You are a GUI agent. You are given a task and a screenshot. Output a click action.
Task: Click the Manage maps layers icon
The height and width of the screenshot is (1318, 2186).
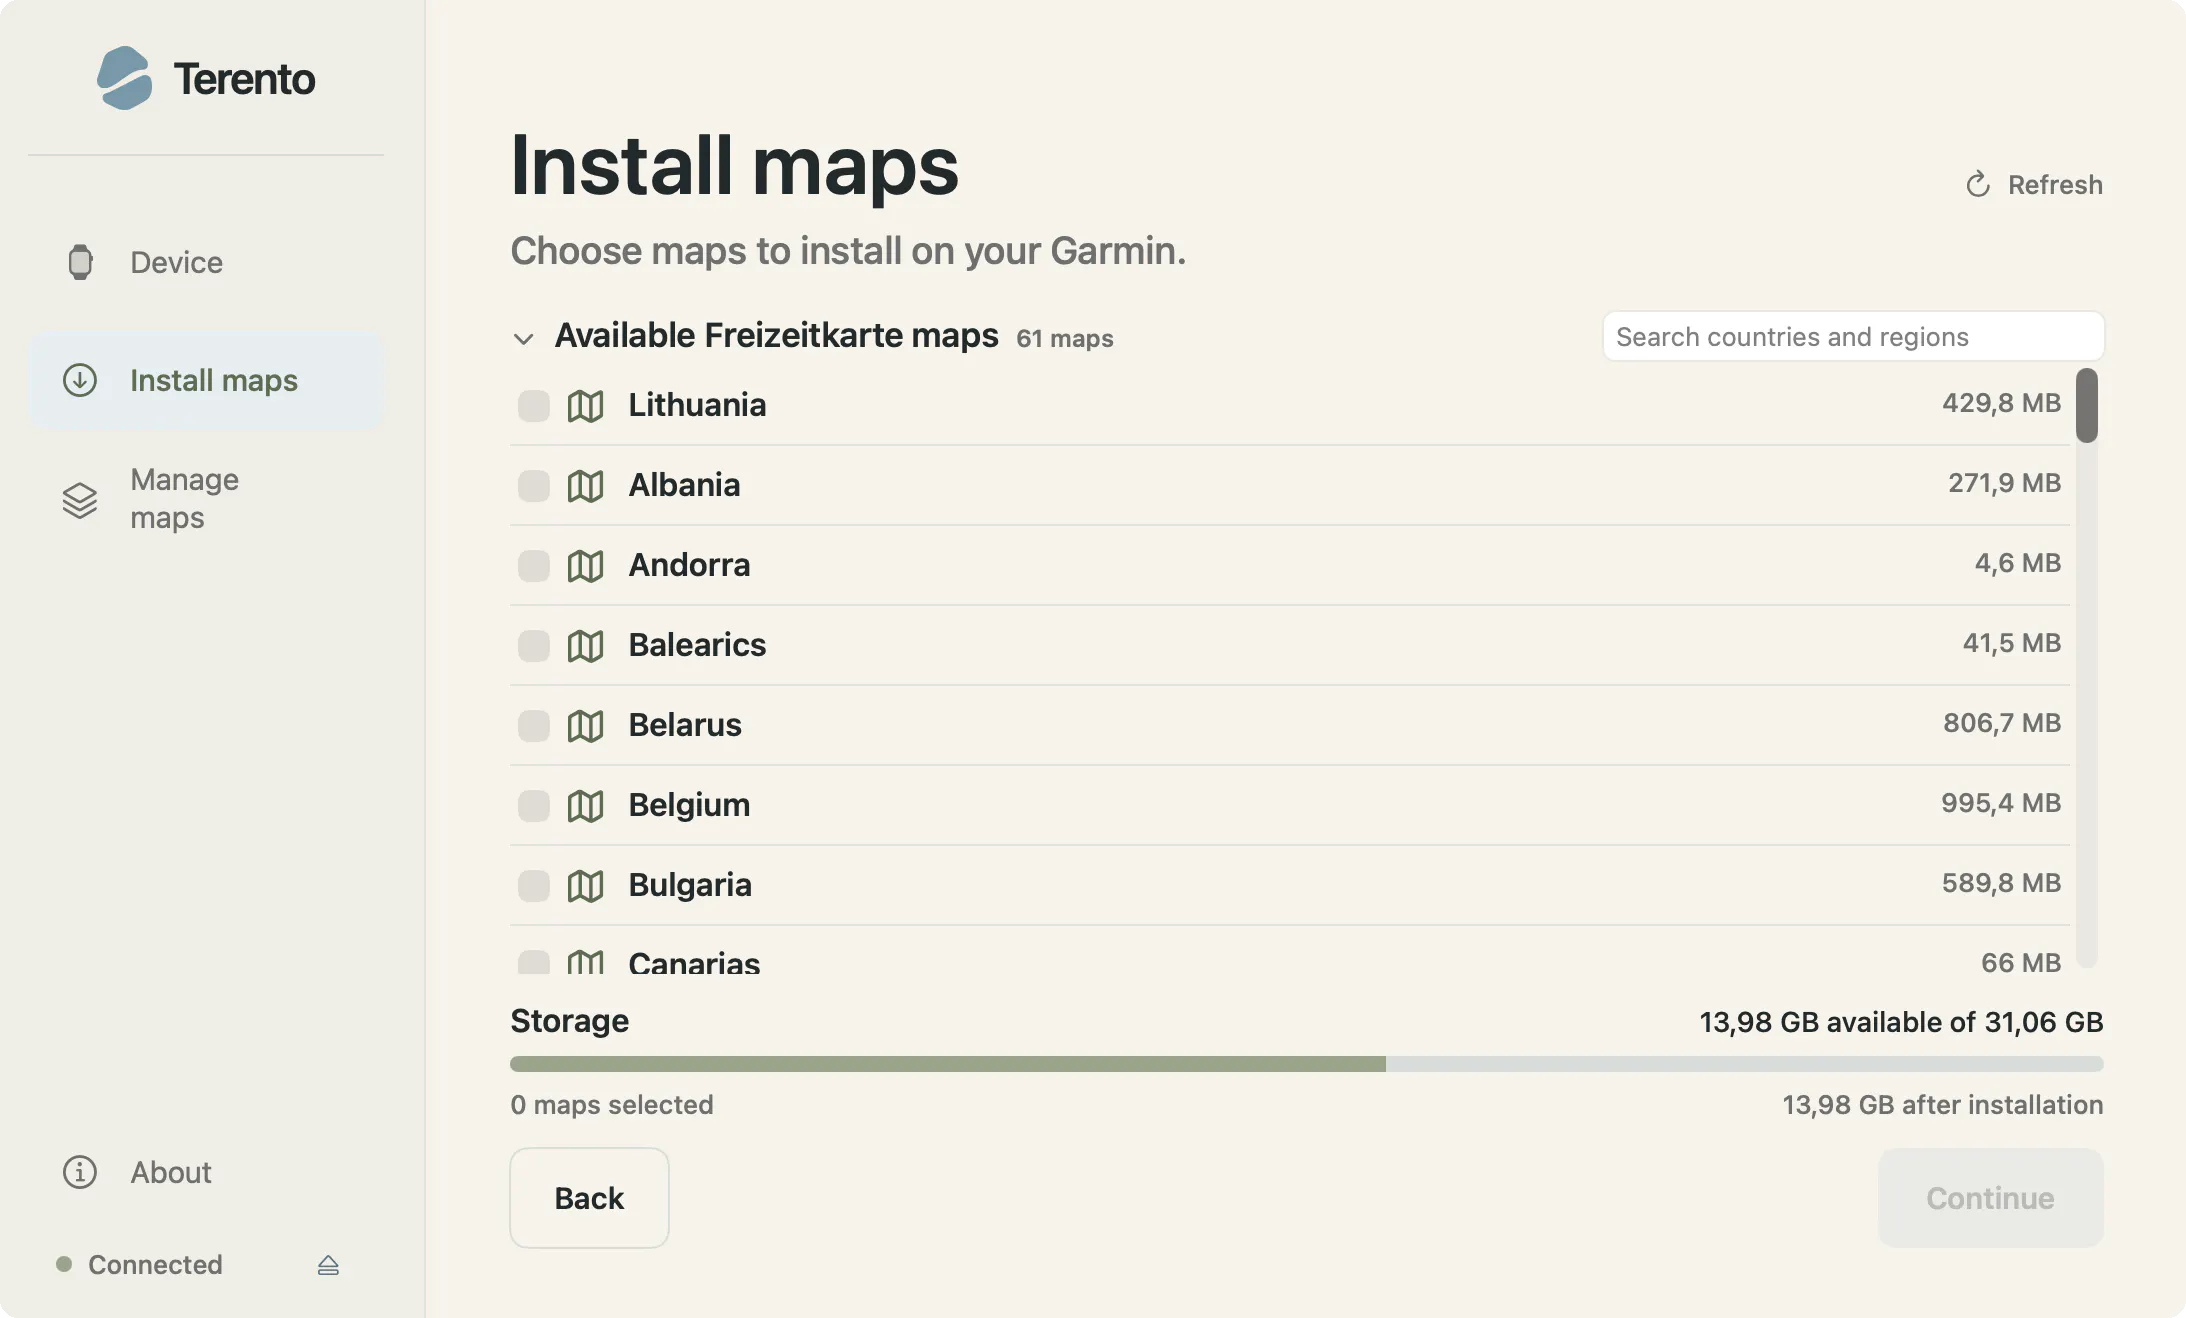click(x=80, y=499)
